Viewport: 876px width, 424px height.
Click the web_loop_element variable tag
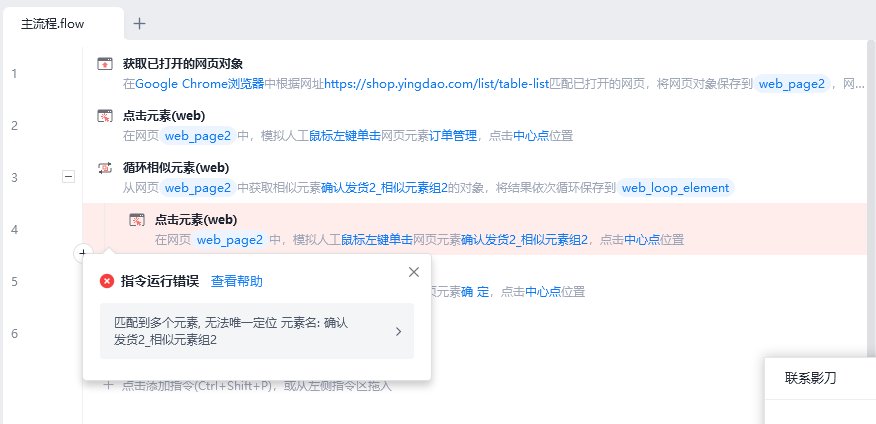675,188
